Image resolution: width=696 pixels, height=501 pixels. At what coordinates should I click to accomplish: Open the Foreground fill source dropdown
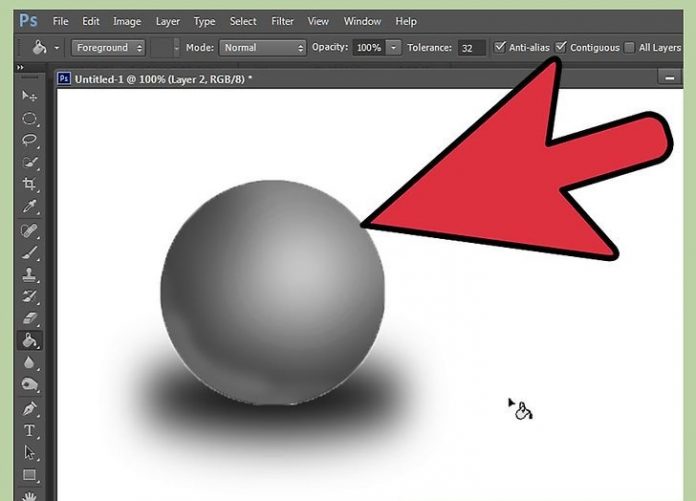pos(108,47)
